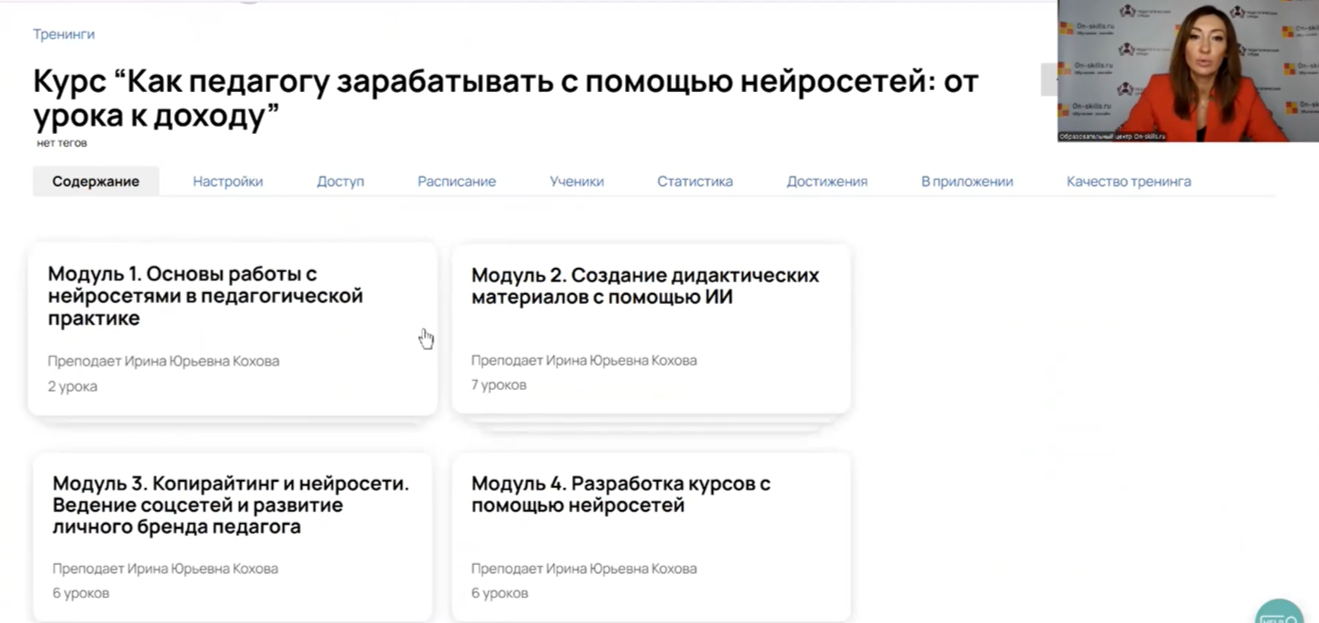Open Модуль 1 about neural network basics
The width and height of the screenshot is (1319, 623).
pos(205,296)
